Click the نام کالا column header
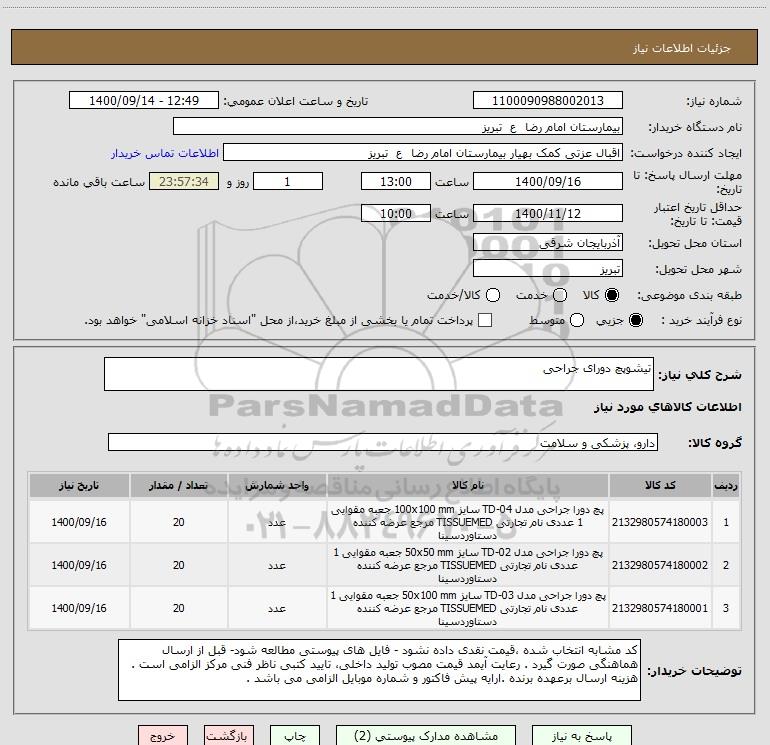Screen dimensions: 770x745 pos(468,486)
